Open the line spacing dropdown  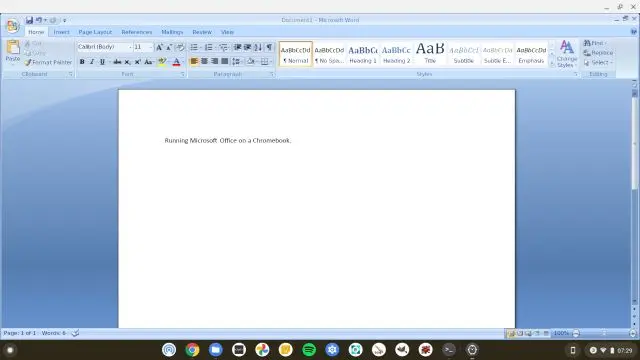point(236,62)
